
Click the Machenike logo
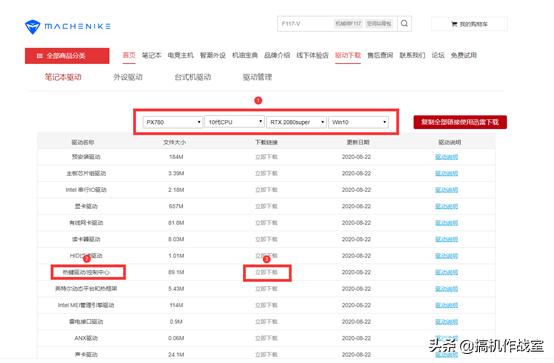(68, 27)
